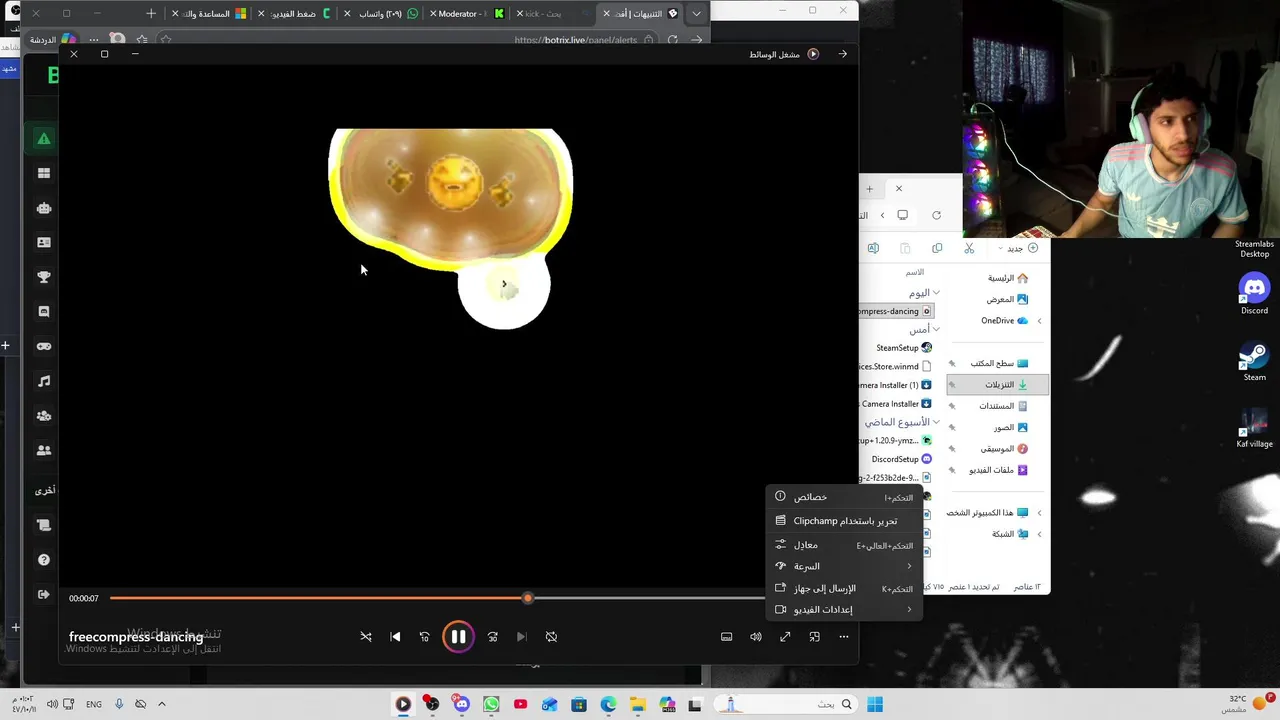Open subtitles and captions button
Screen dimensions: 1280x720
pos(727,636)
